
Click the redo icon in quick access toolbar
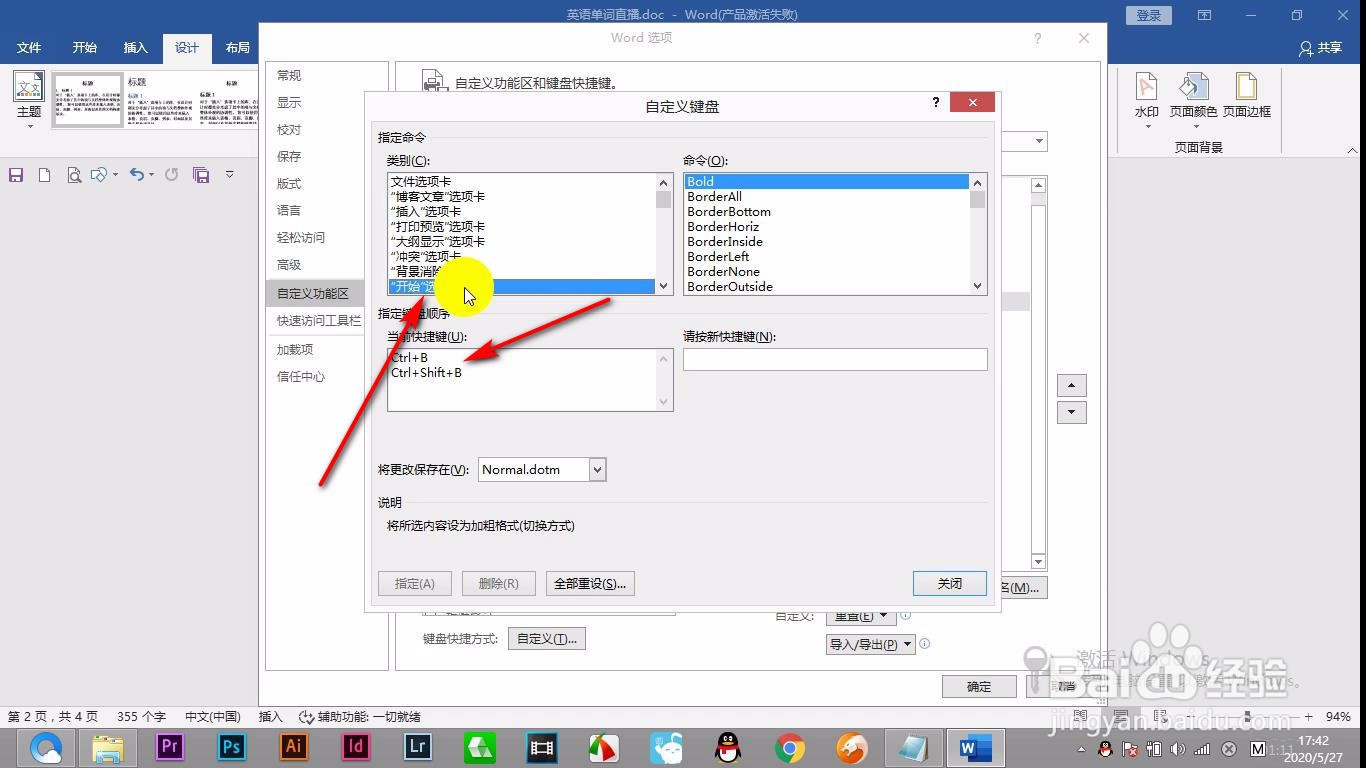point(172,175)
